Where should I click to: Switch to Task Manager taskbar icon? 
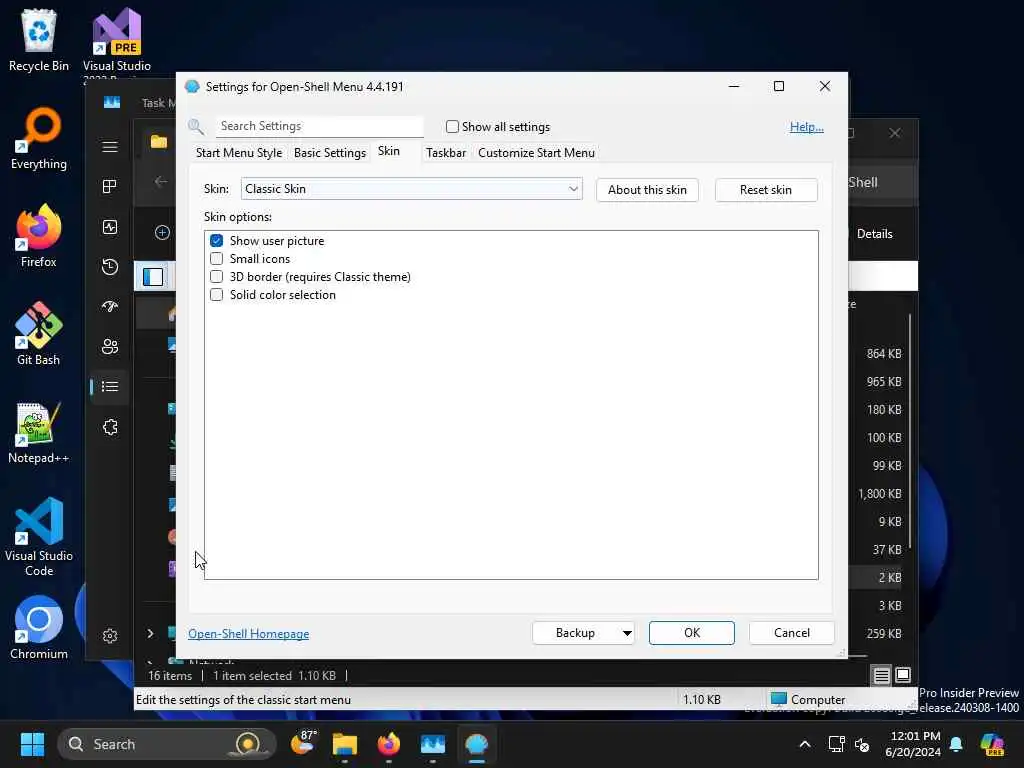(432, 744)
